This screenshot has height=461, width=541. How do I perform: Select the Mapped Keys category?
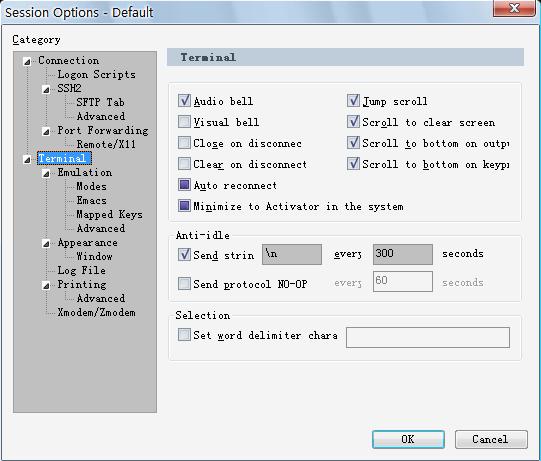click(109, 214)
